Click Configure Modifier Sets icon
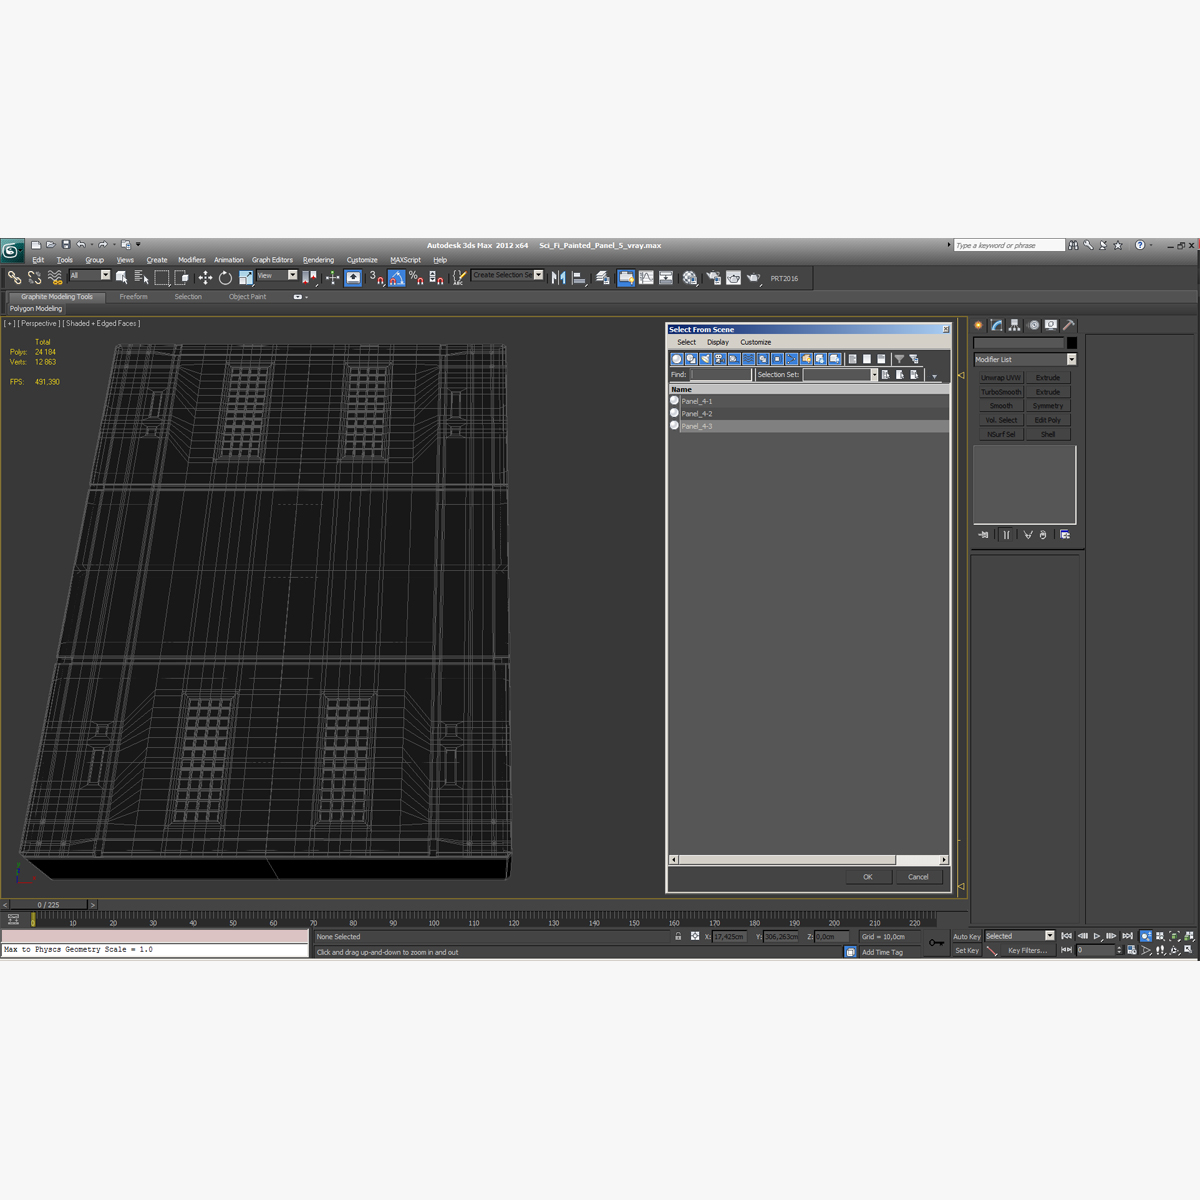The width and height of the screenshot is (1200, 1200). 1065,535
